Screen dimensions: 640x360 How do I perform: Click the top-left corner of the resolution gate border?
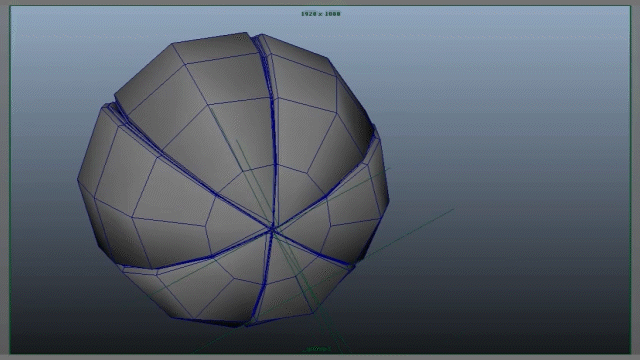[10, 6]
